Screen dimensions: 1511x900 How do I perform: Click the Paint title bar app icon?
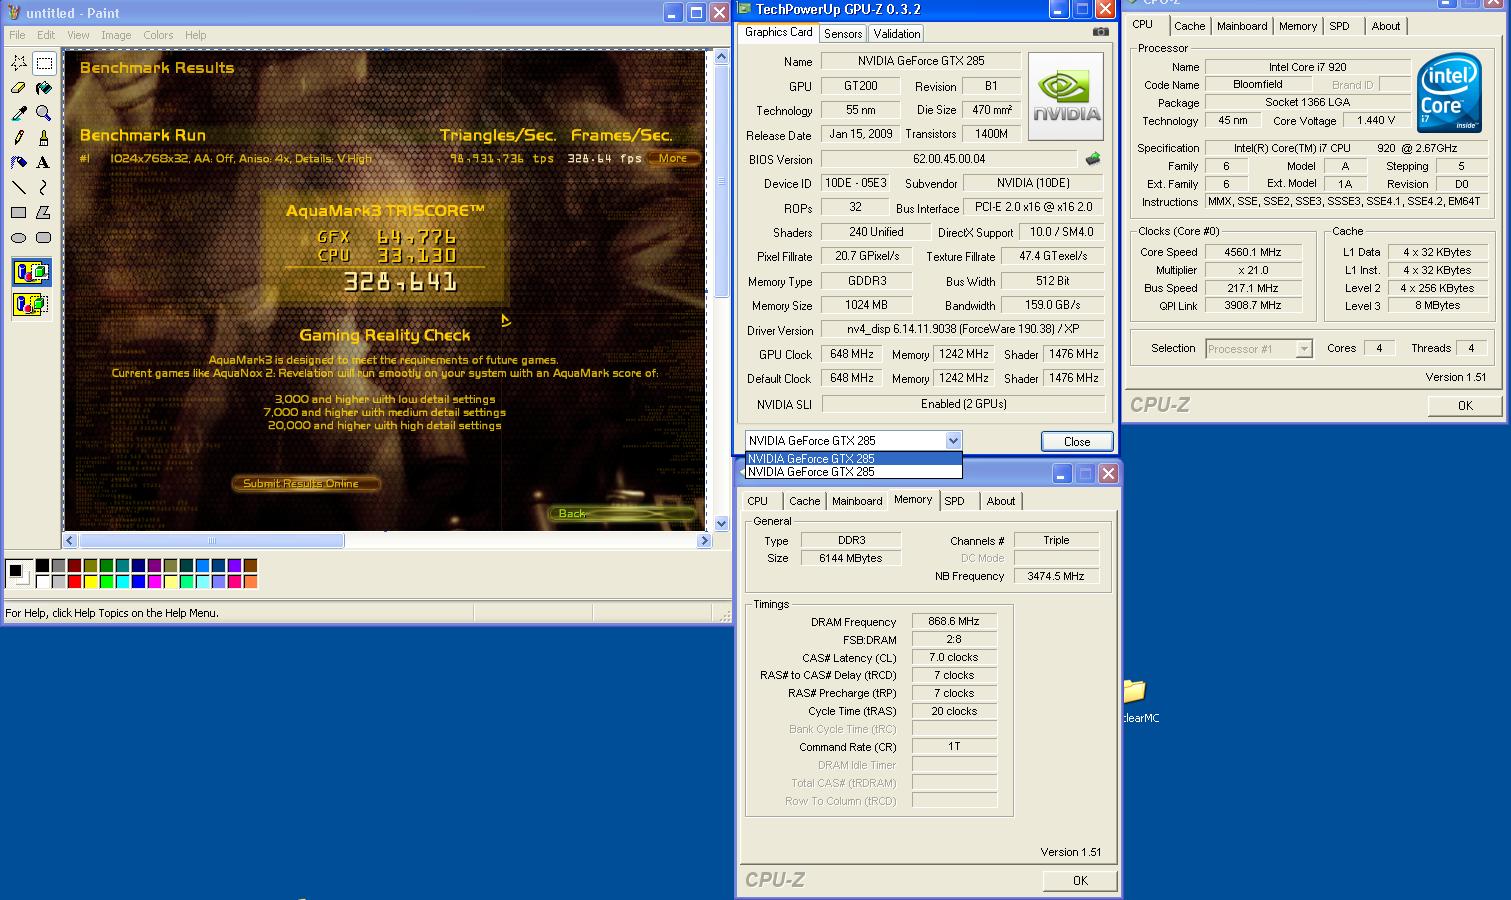[14, 13]
